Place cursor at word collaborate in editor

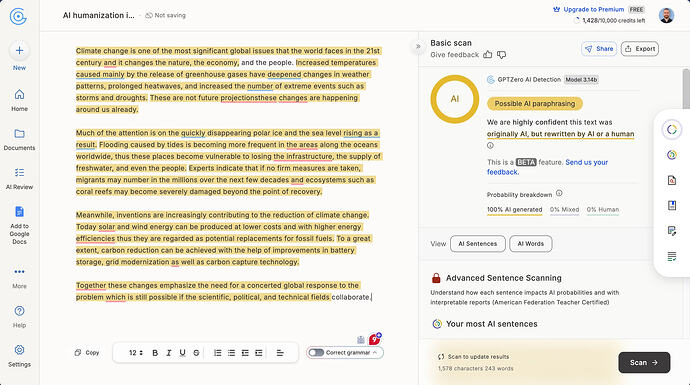point(350,297)
